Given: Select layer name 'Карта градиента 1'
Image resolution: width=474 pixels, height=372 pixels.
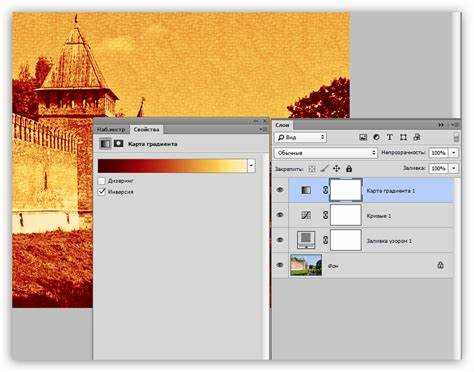Looking at the screenshot, I should (391, 191).
